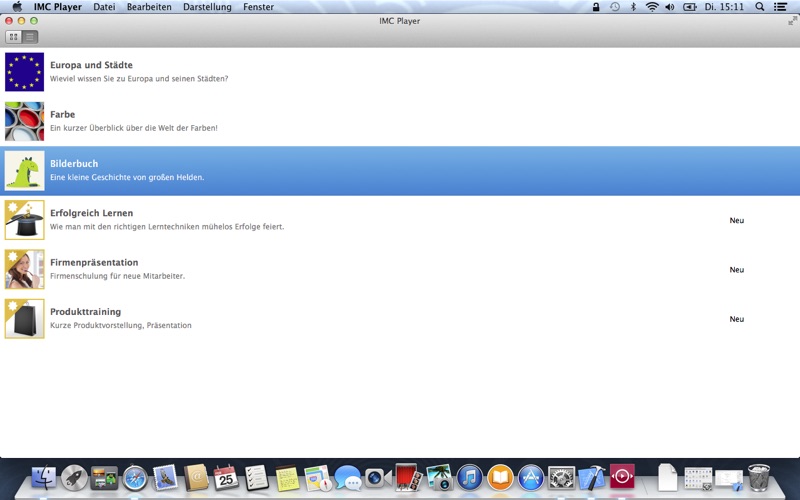Screen dimensions: 800x500
Task: Click 'Eine kleine Geschichte von großen Helden' text
Action: pos(127,178)
